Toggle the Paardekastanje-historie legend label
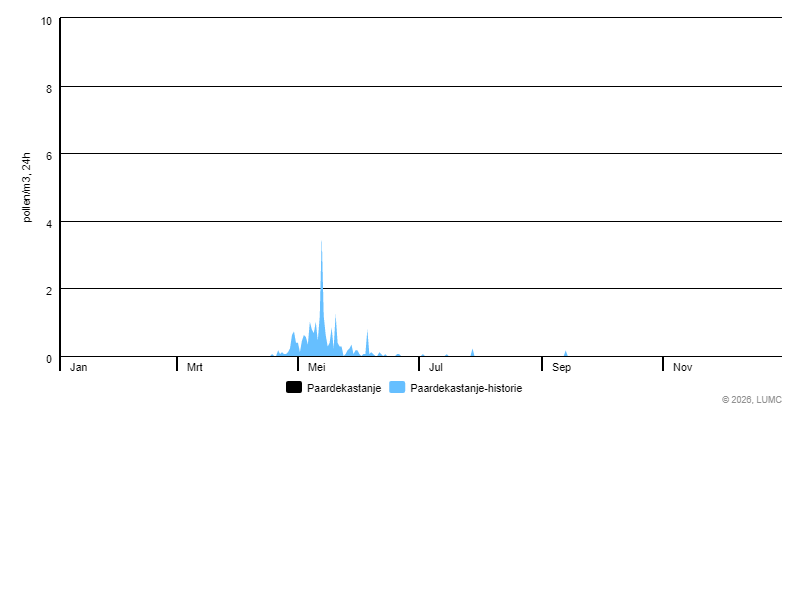 (466, 388)
